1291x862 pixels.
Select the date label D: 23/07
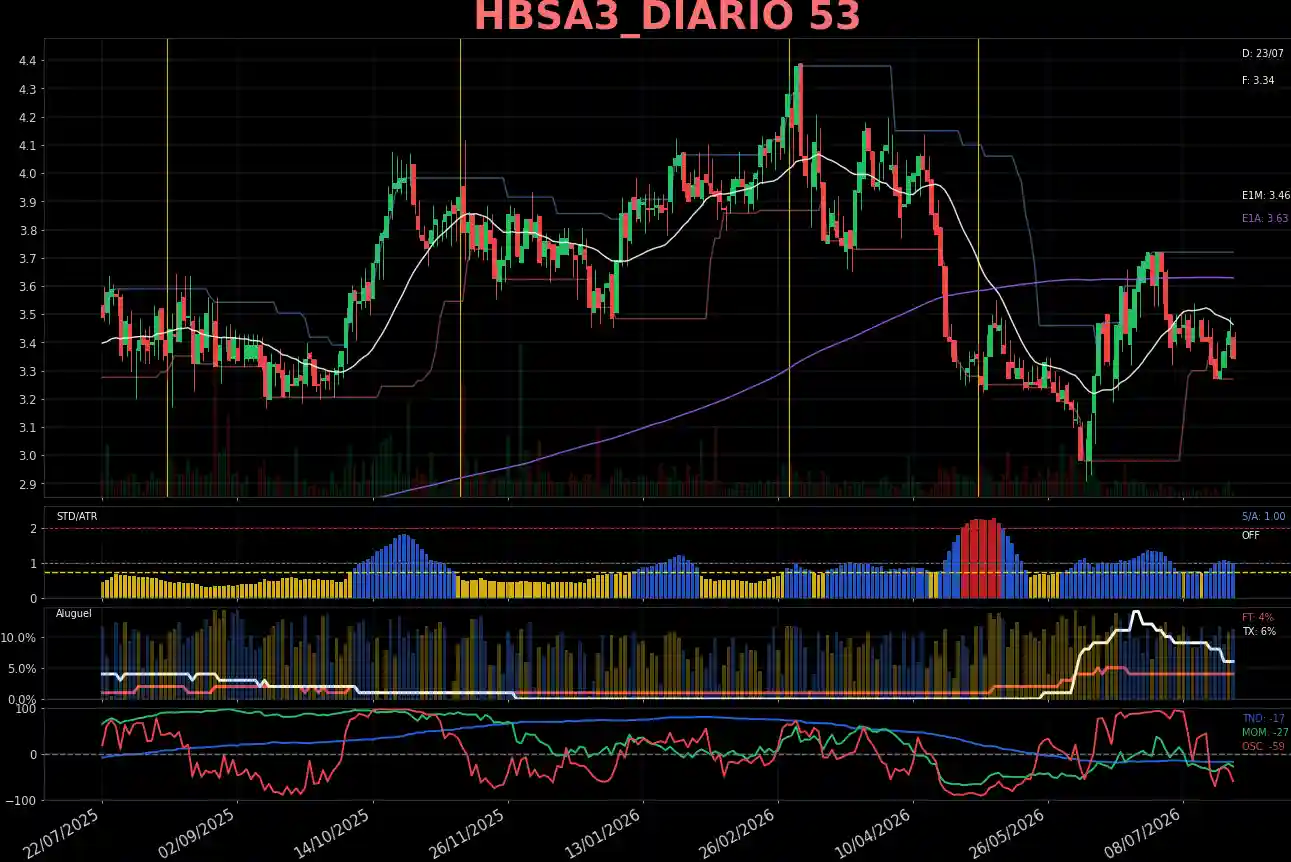tap(1263, 53)
